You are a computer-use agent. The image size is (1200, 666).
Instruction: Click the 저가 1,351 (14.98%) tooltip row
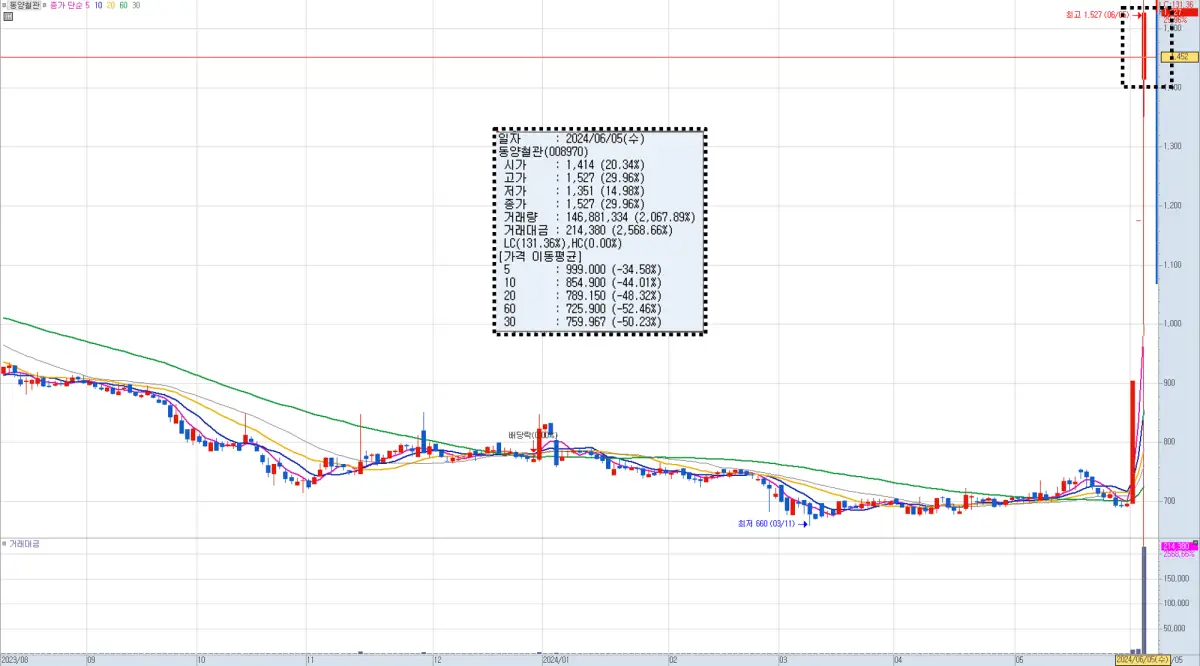[572, 191]
